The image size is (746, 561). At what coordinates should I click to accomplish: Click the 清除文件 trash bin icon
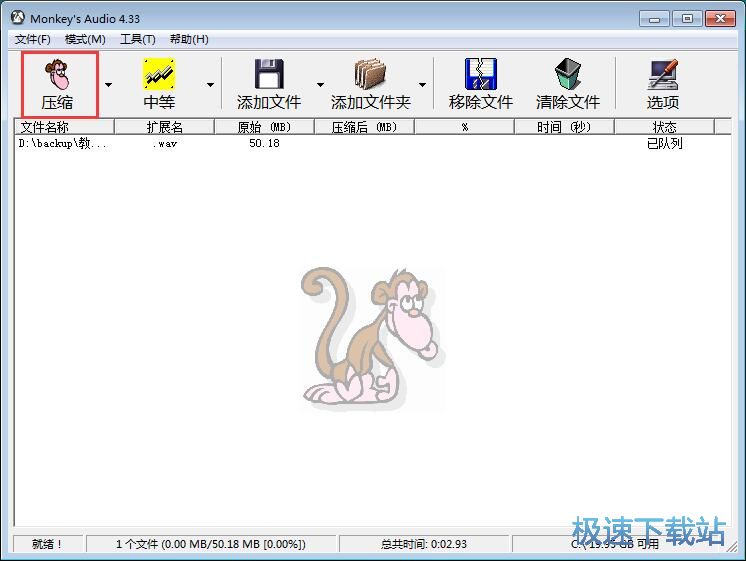click(568, 74)
